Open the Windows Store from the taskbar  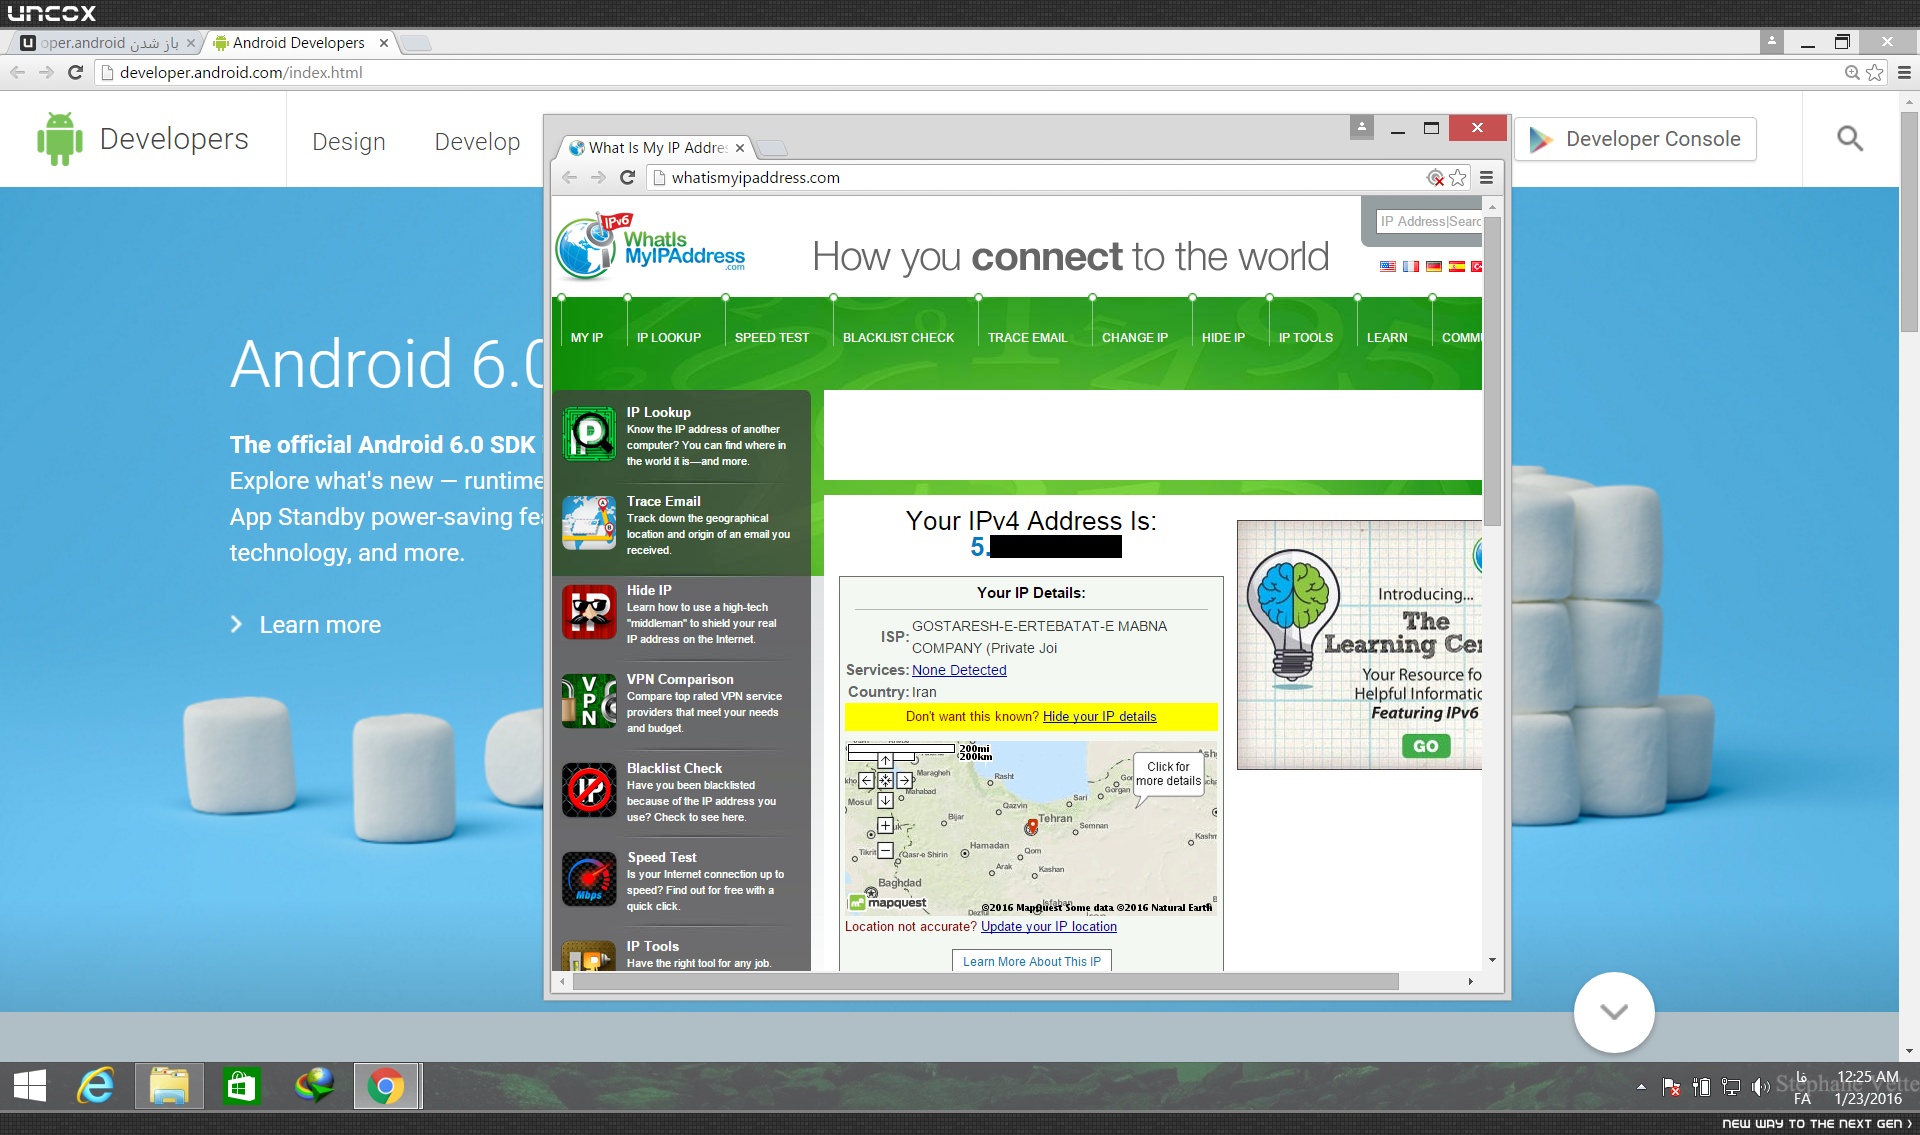click(x=241, y=1086)
